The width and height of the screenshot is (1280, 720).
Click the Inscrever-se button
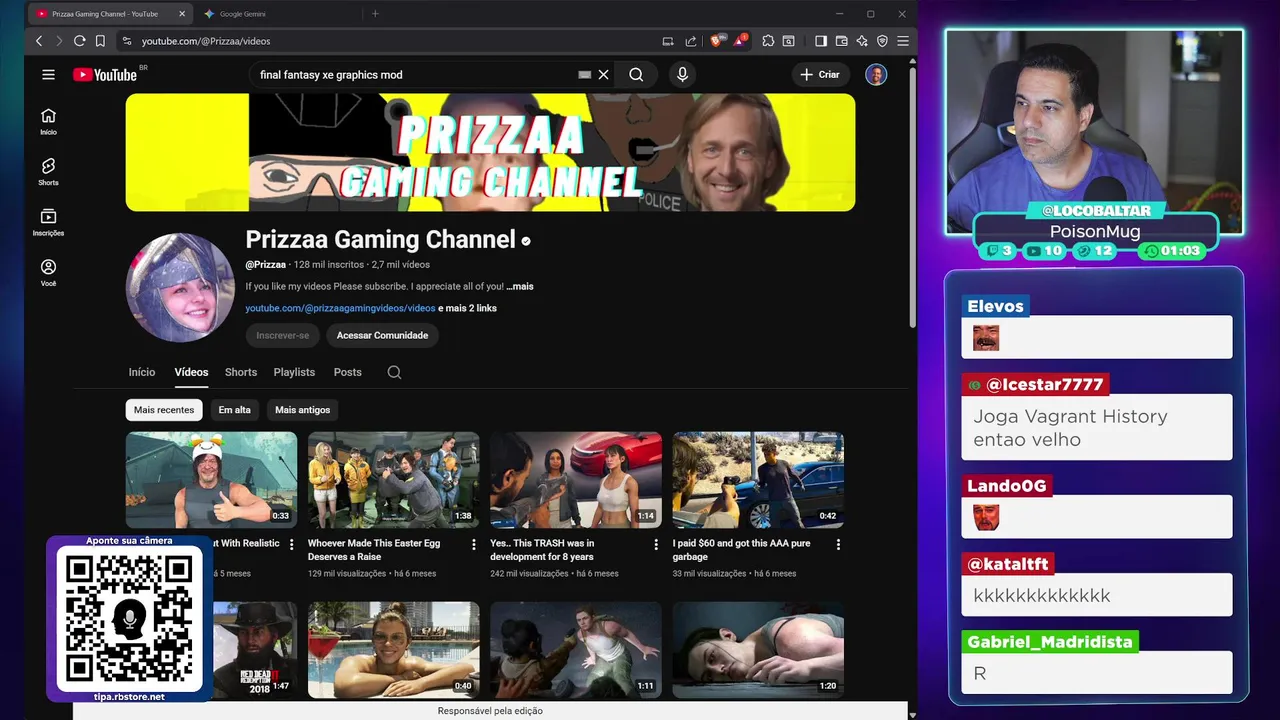pyautogui.click(x=283, y=336)
